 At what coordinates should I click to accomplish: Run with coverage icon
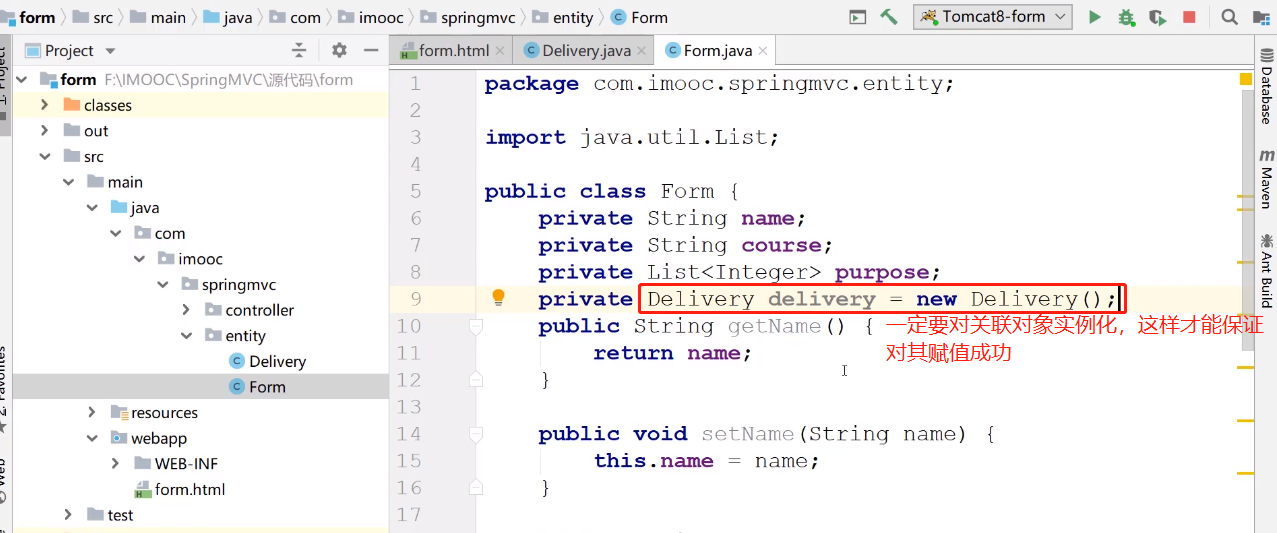[x=1157, y=17]
